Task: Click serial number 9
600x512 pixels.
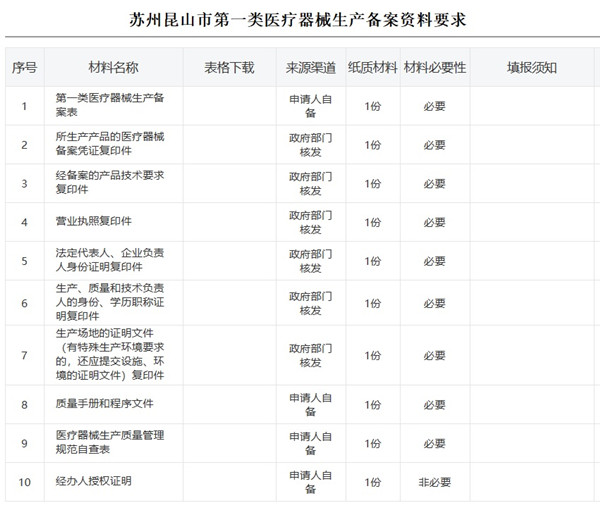Action: point(24,444)
